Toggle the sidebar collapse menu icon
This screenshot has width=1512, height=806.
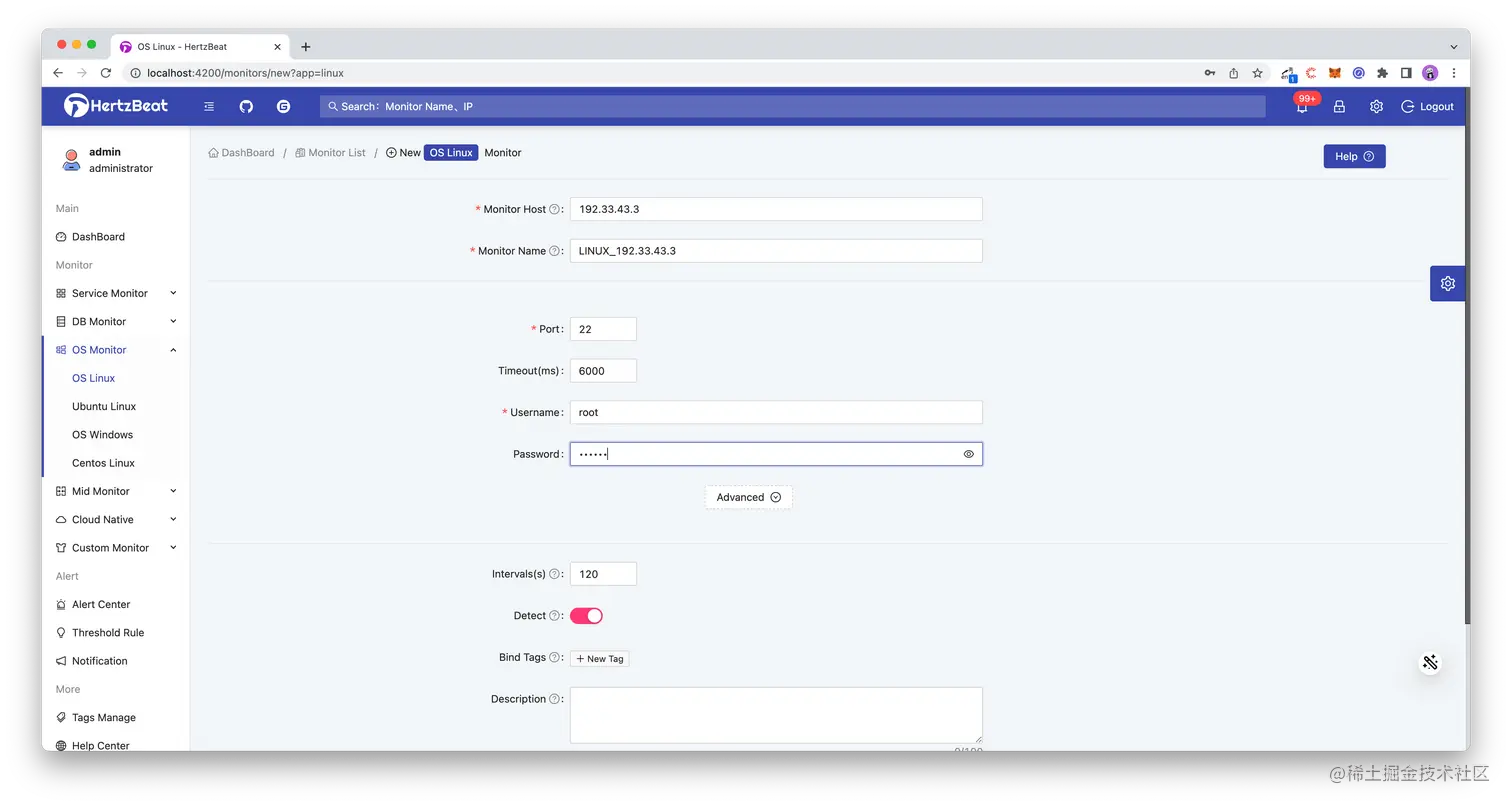pyautogui.click(x=209, y=106)
